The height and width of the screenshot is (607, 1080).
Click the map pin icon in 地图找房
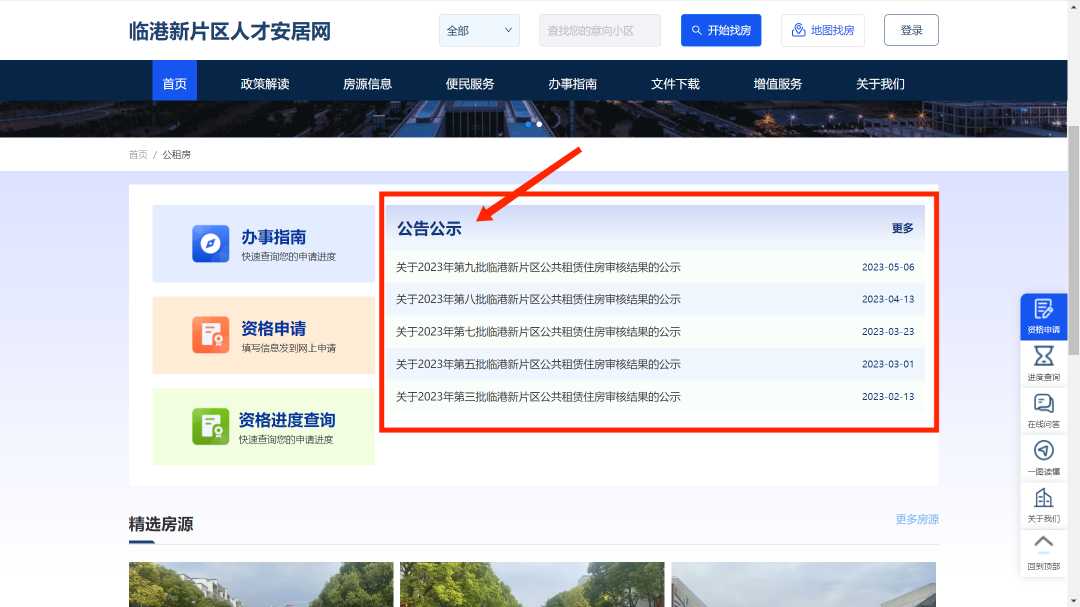point(798,30)
